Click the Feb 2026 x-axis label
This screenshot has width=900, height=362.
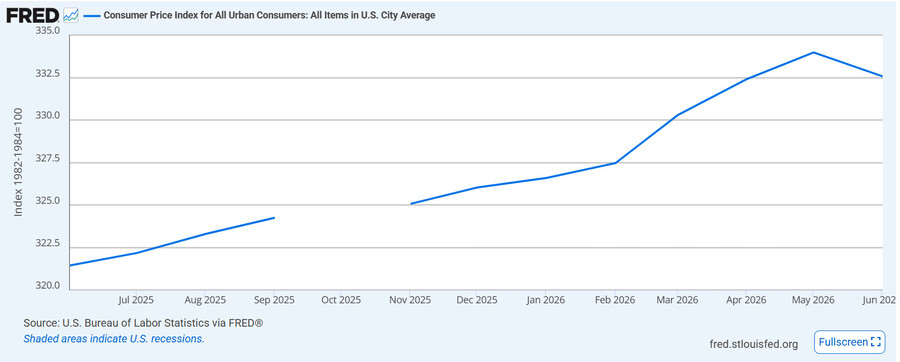(615, 300)
